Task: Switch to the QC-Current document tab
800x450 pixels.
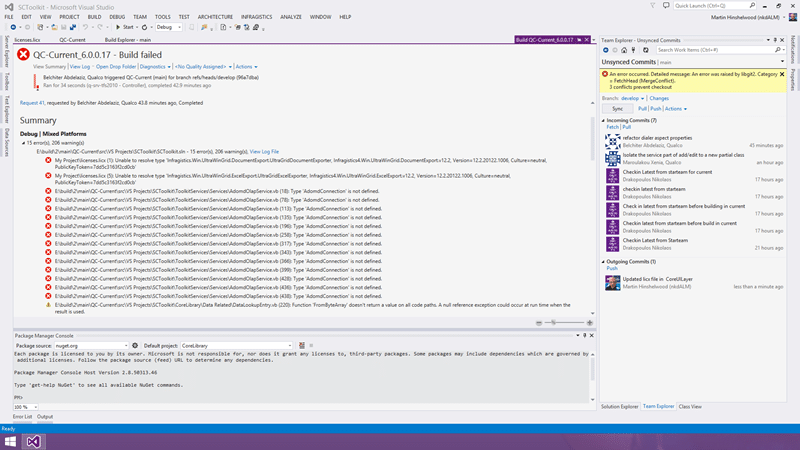Action: click(x=72, y=40)
